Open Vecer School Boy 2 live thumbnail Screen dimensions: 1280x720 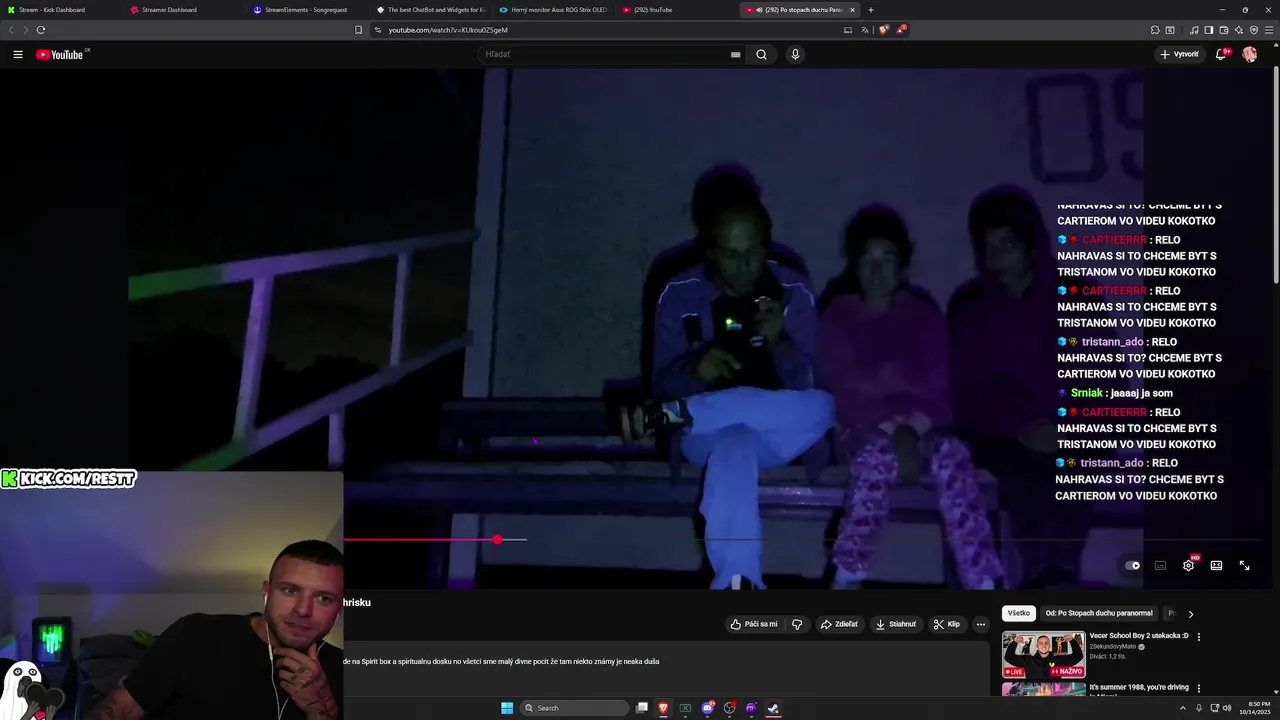coord(1043,655)
